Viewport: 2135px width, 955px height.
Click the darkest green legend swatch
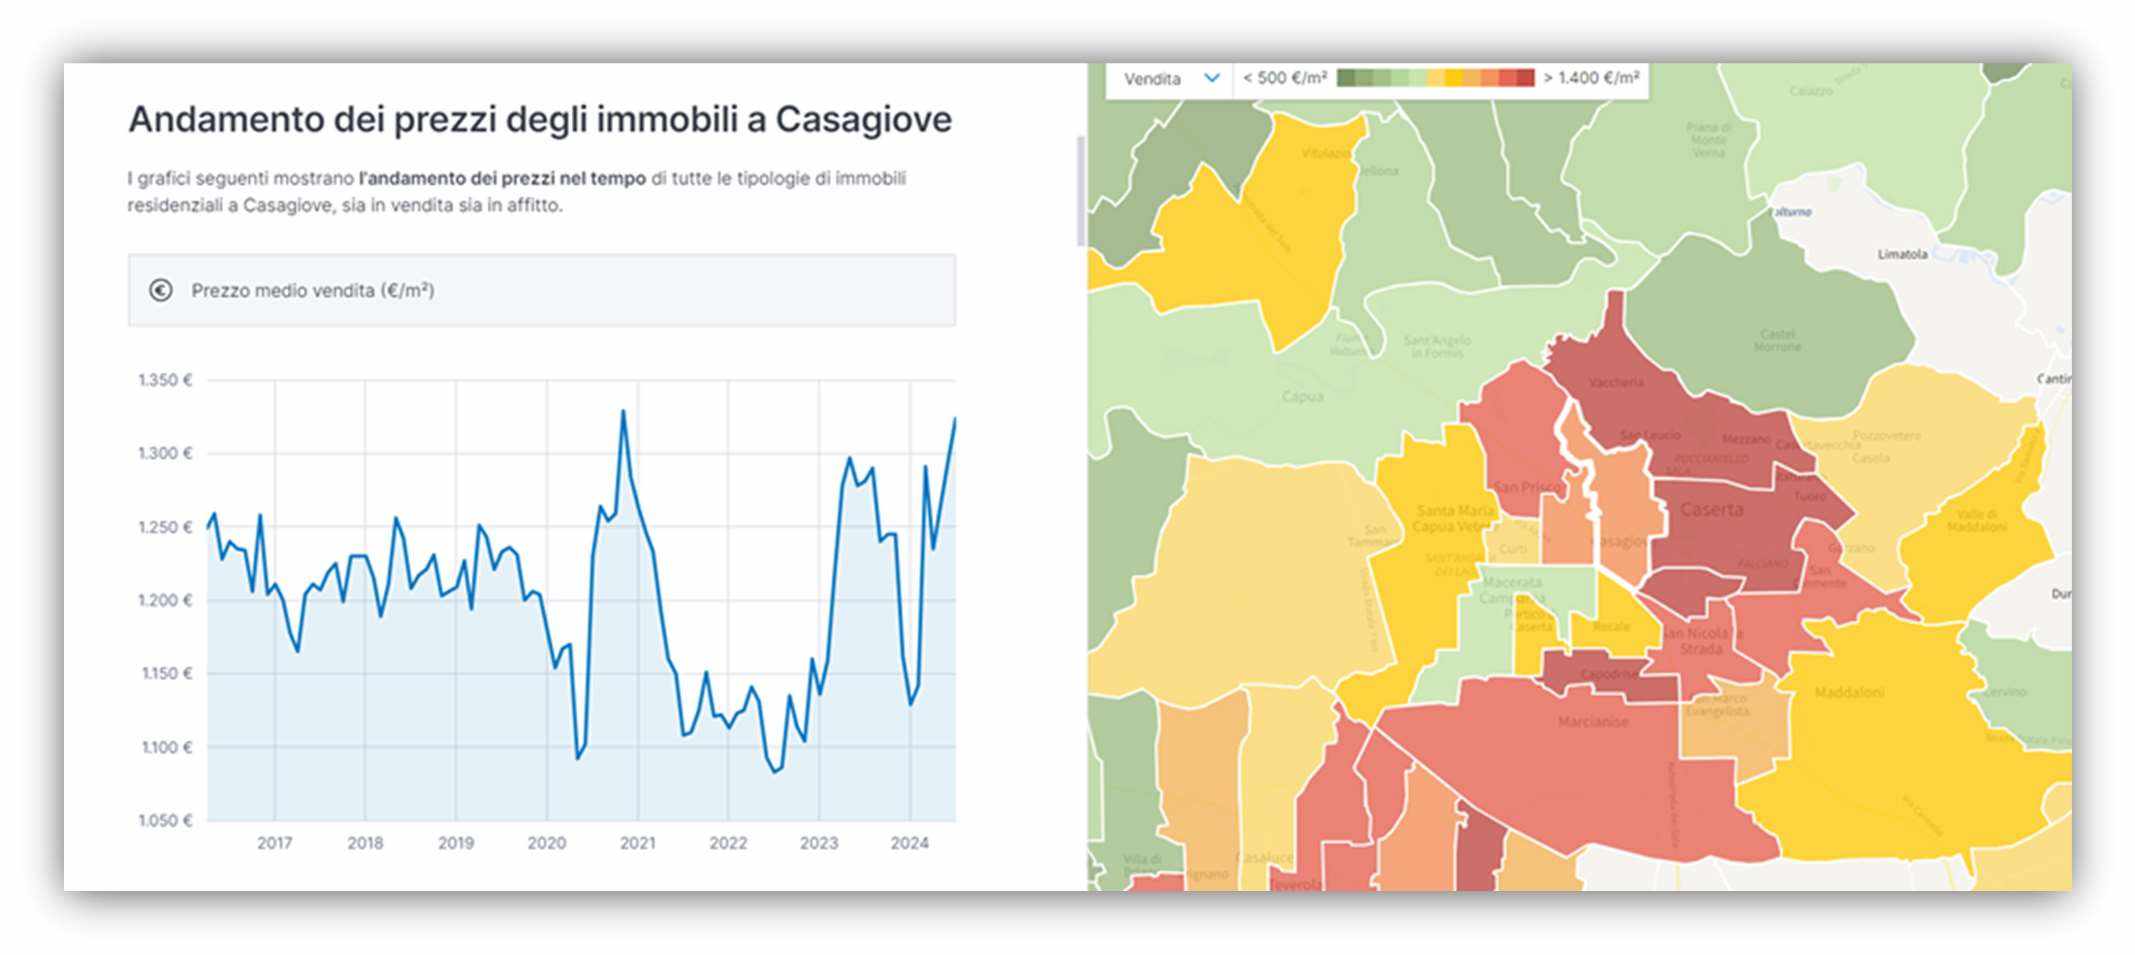tap(1346, 78)
